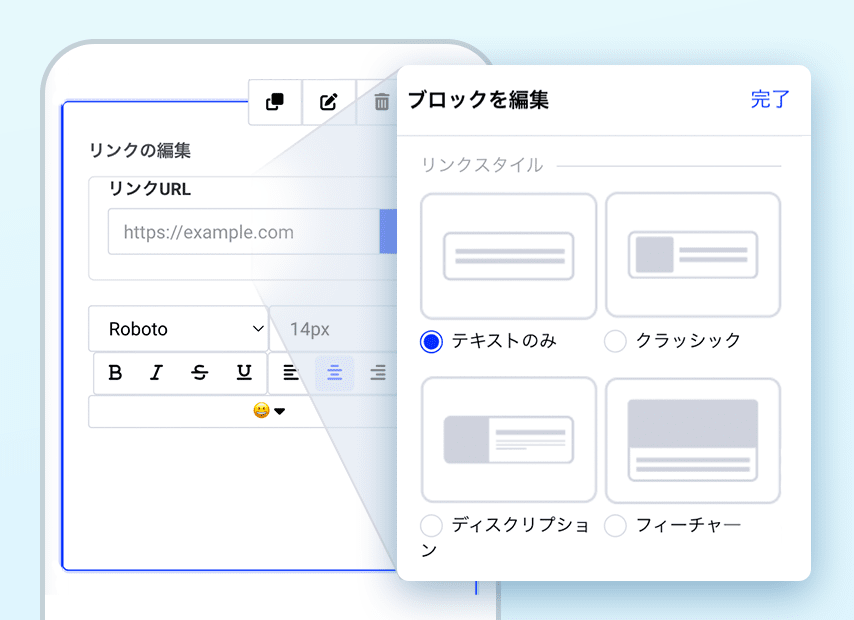
Task: Toggle strikethrough formatting
Action: pyautogui.click(x=200, y=373)
